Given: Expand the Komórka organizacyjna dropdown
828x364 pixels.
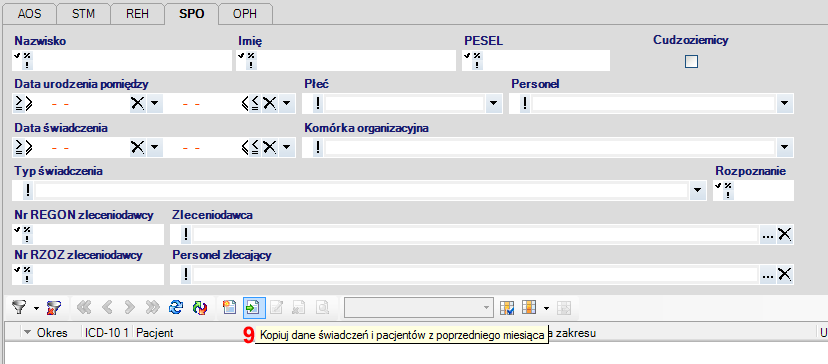Looking at the screenshot, I should click(x=784, y=147).
